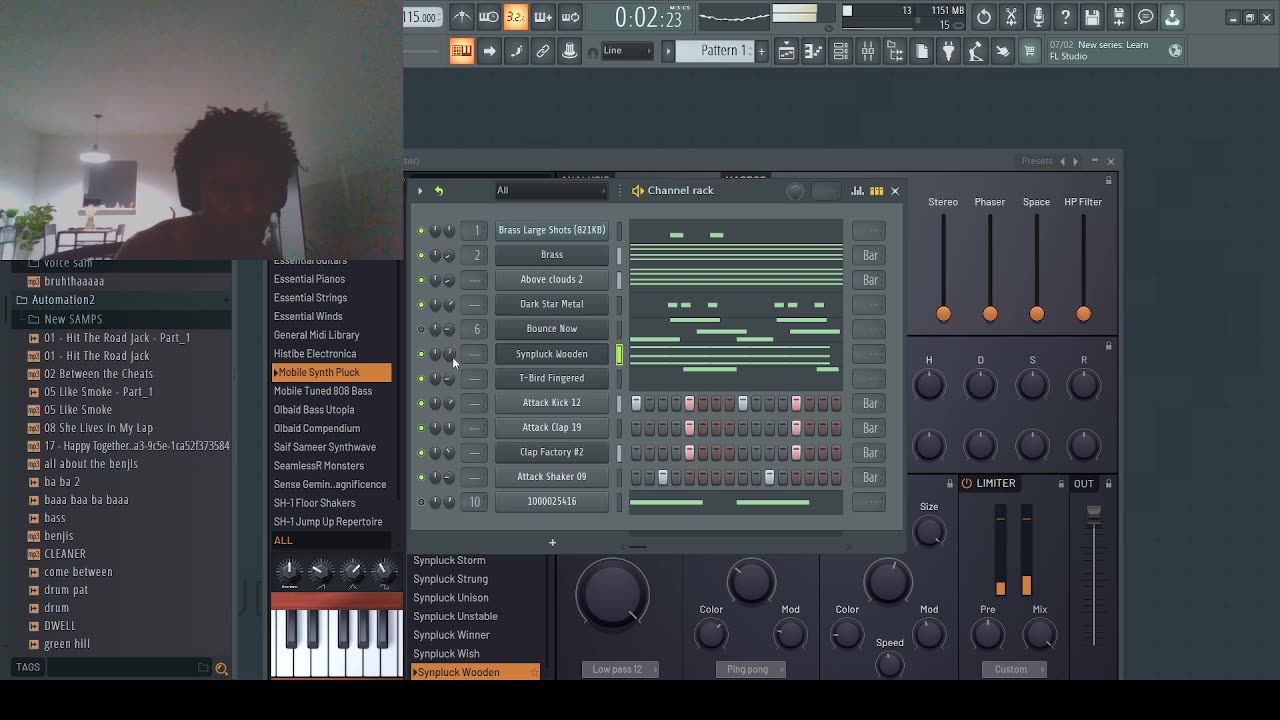This screenshot has height=720, width=1280.
Task: Open the Brass channel button
Action: click(x=552, y=255)
